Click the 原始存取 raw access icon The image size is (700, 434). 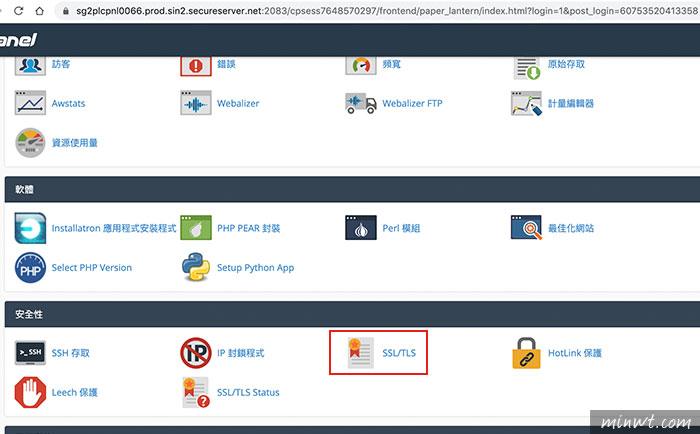[527, 68]
